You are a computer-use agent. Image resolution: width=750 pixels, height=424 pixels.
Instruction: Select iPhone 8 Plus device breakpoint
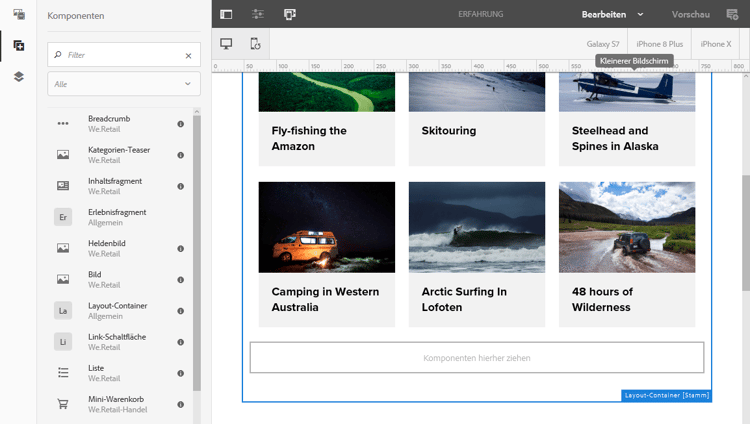click(659, 44)
